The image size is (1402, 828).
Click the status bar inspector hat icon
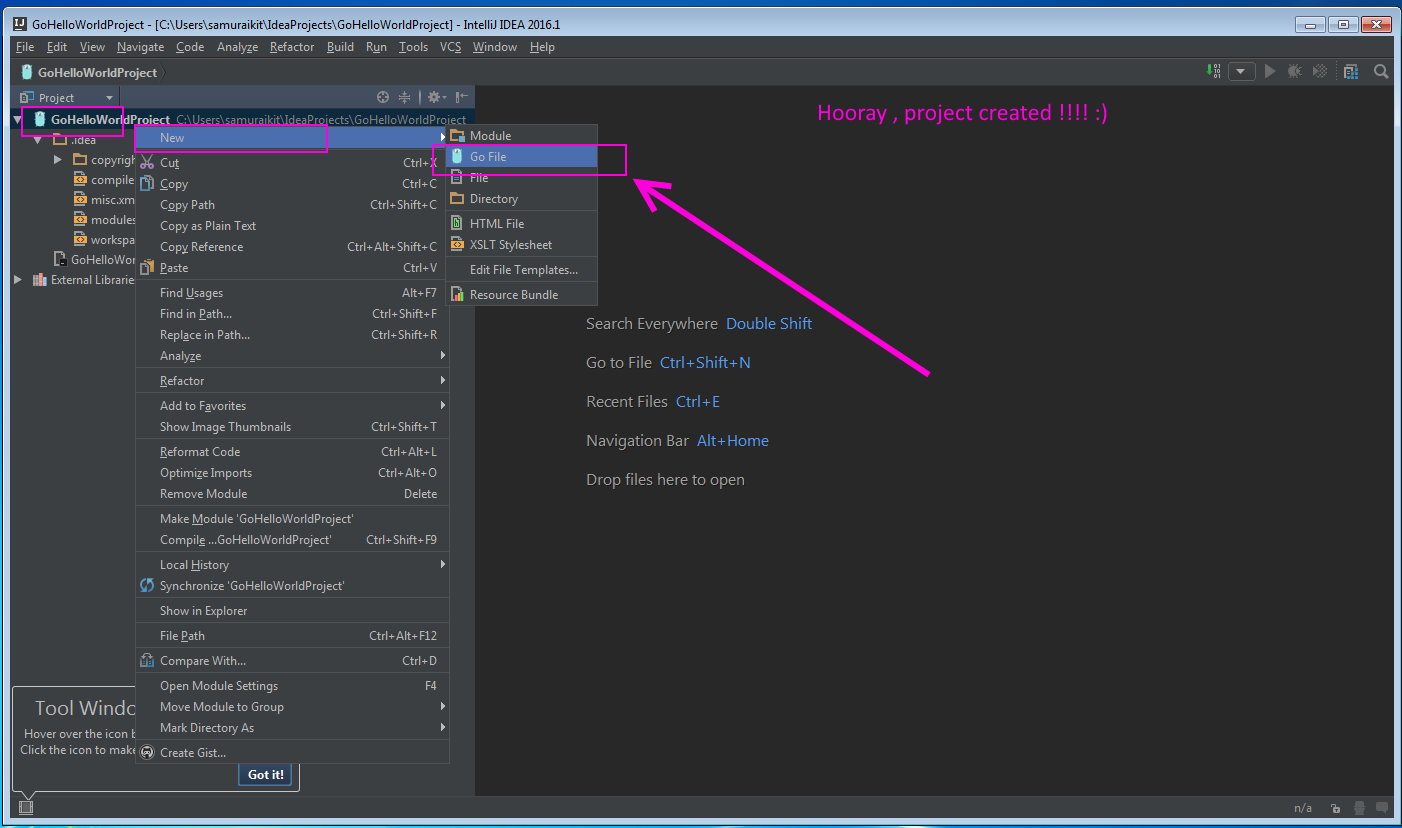click(x=1360, y=808)
